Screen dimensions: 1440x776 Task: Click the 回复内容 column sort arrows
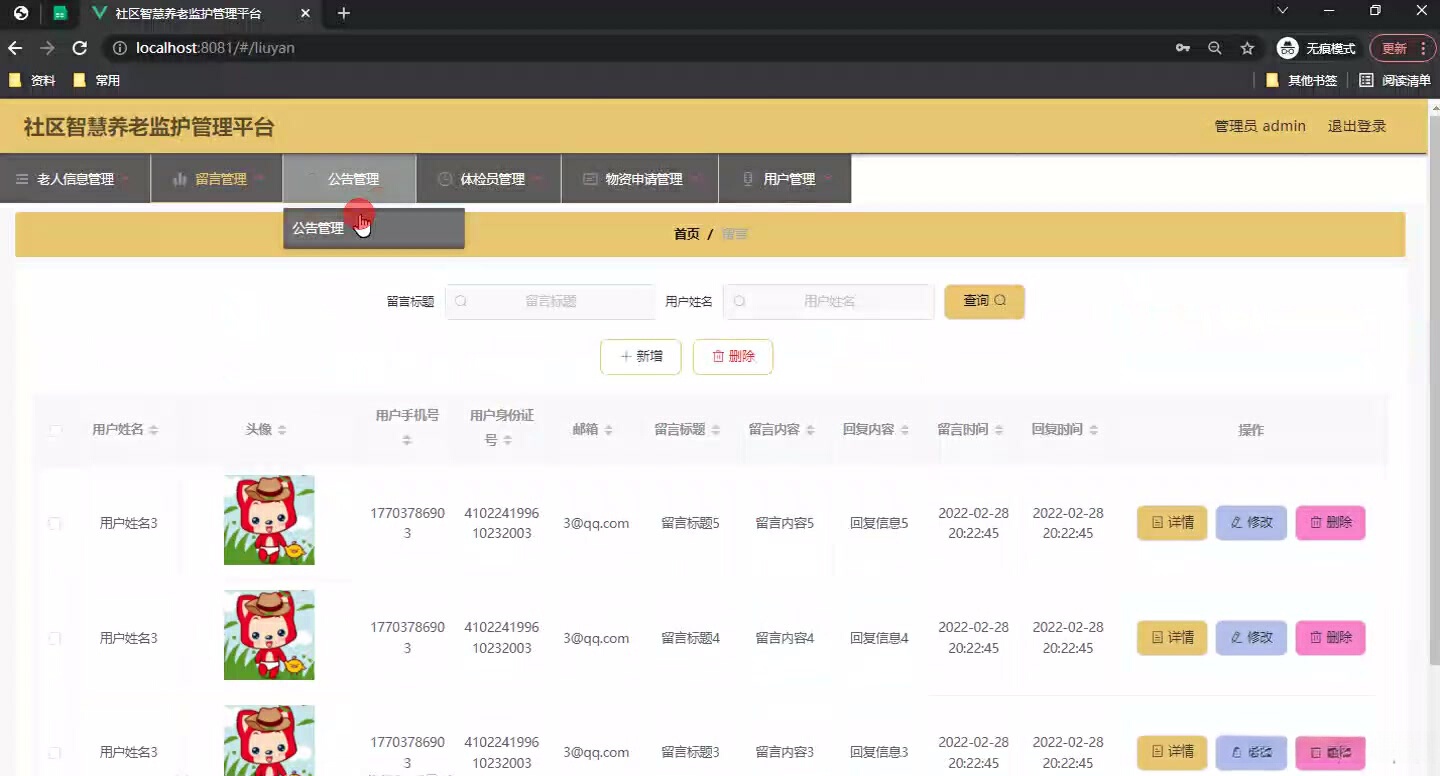[x=904, y=430]
